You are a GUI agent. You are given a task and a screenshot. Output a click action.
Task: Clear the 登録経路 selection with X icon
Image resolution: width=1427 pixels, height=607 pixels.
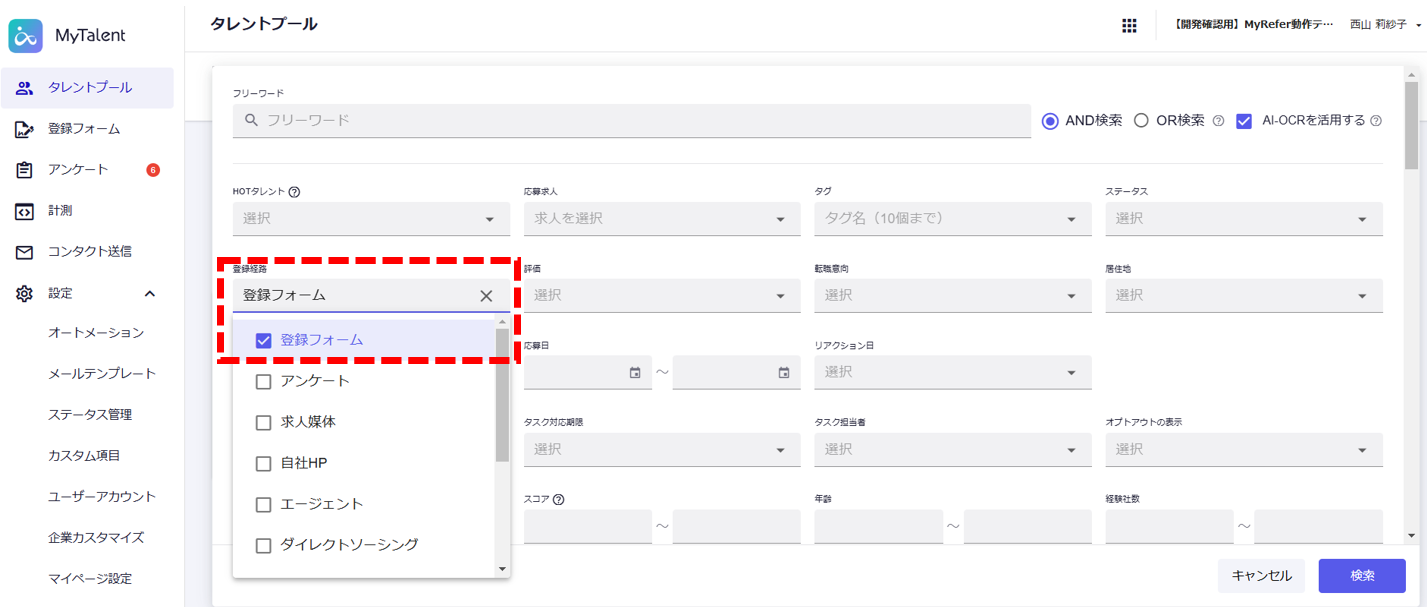486,295
